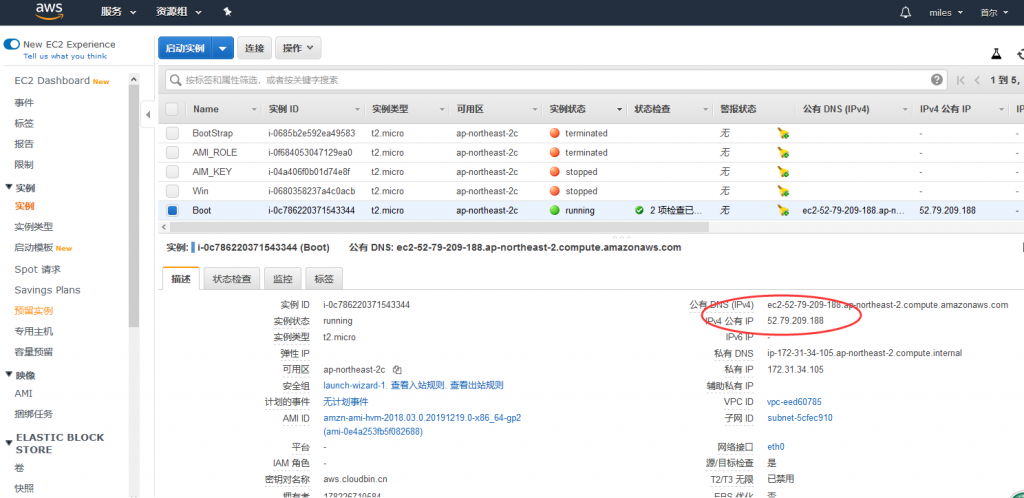Copy availability zone ap-northeast-2c icon
Screen dimensions: 1024x498
397,369
